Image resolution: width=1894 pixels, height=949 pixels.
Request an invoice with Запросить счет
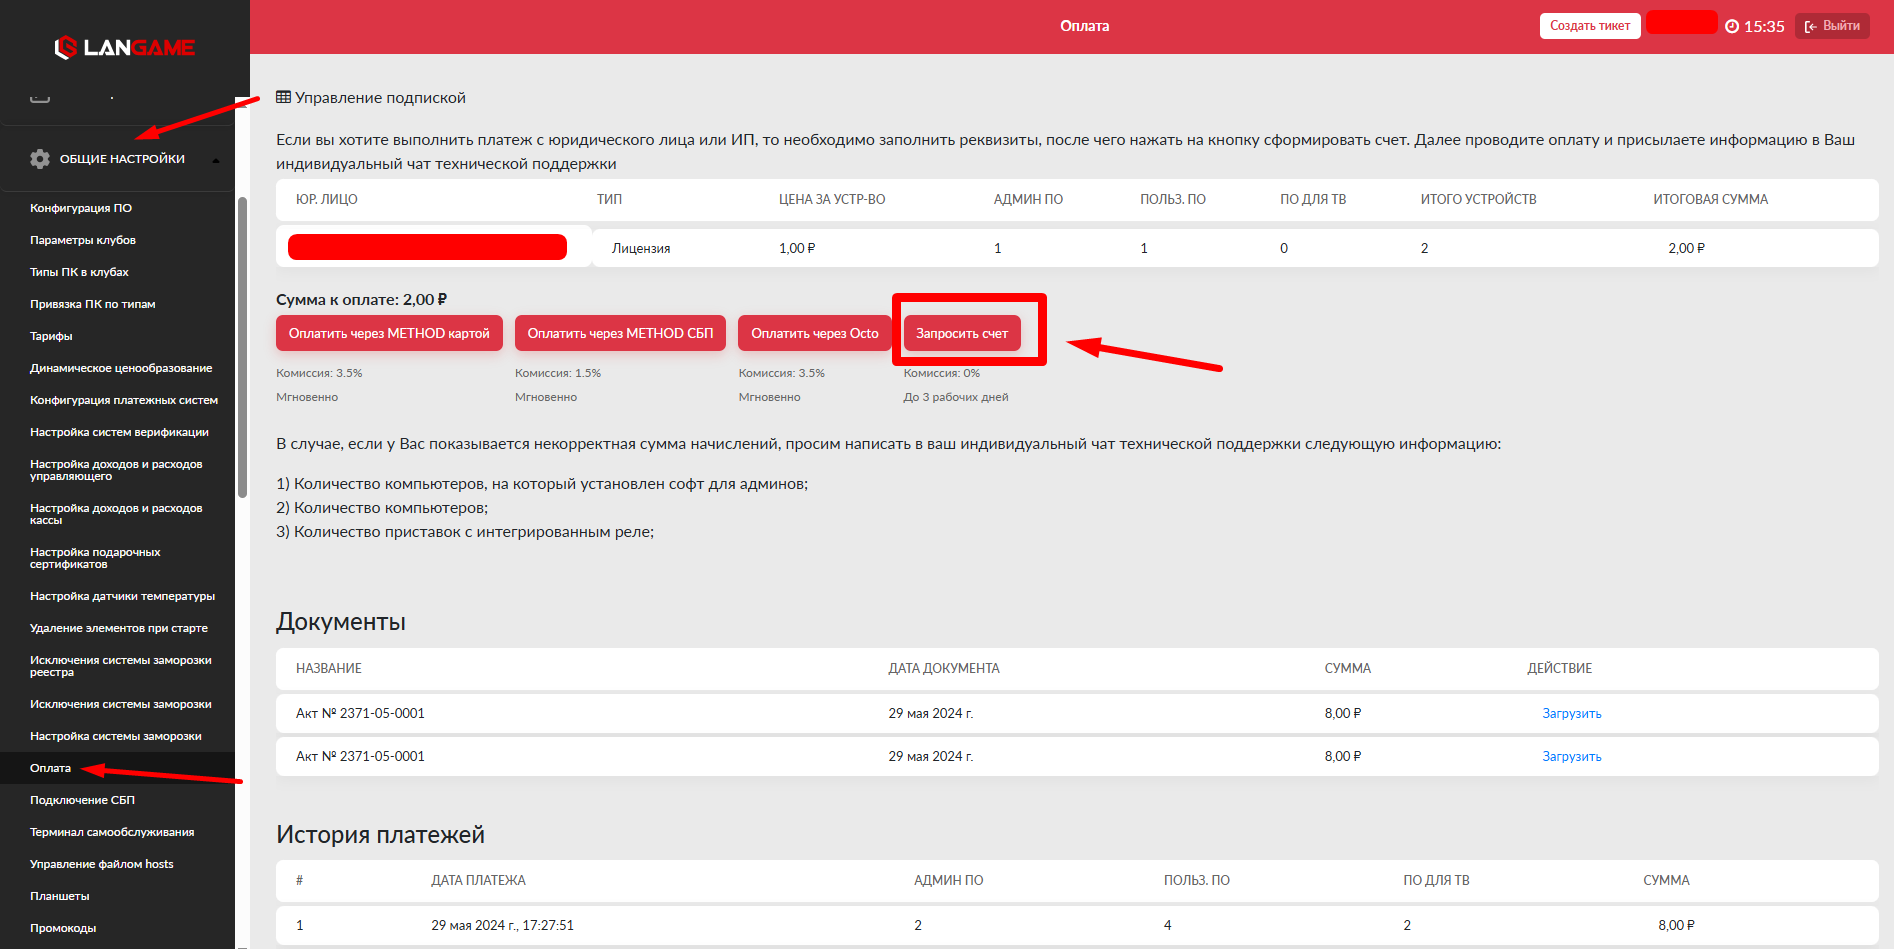pos(961,333)
